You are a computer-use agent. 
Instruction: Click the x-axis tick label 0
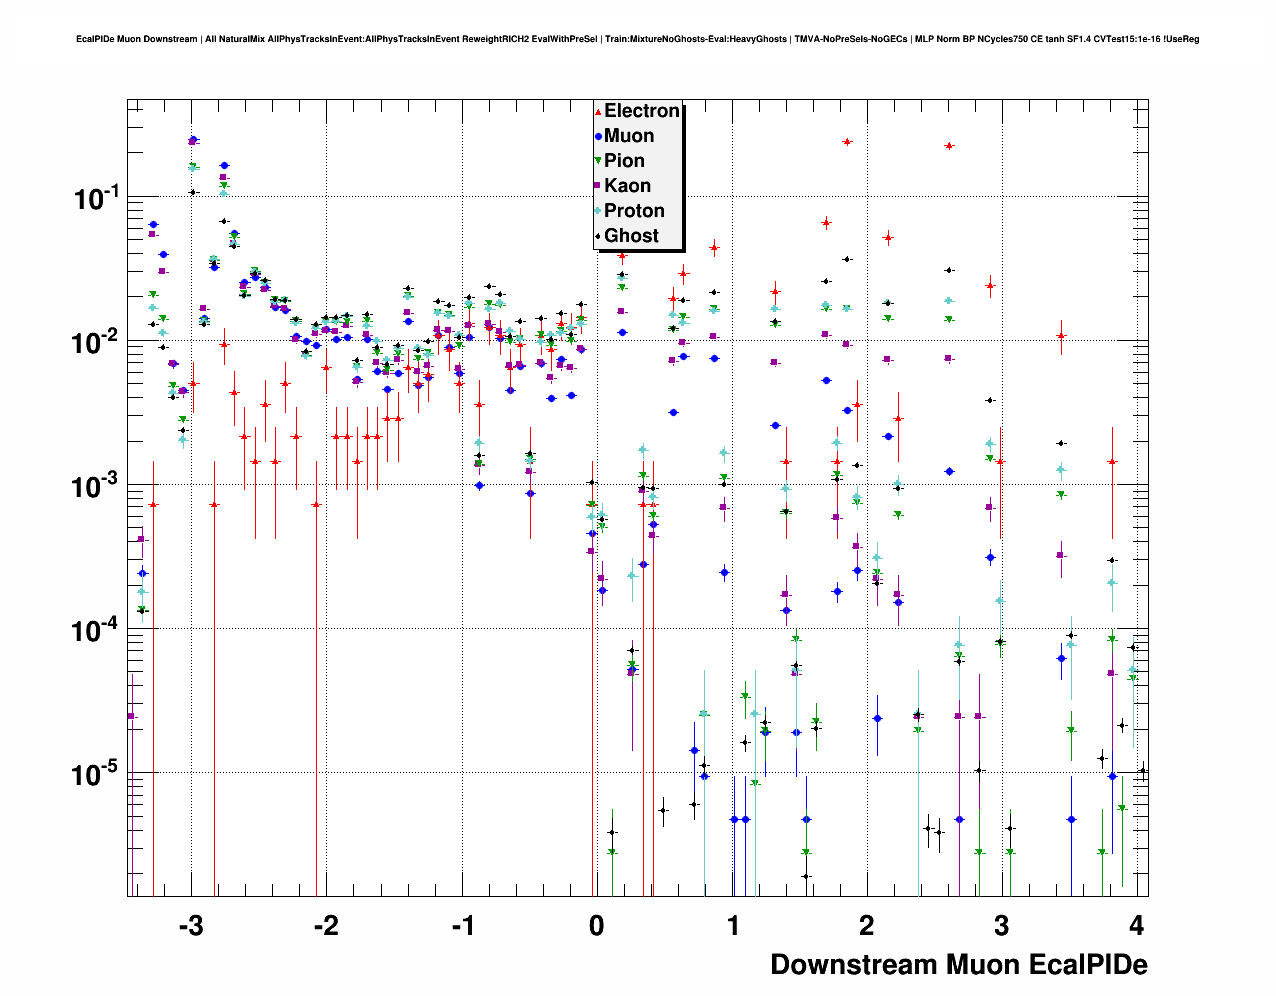click(596, 925)
